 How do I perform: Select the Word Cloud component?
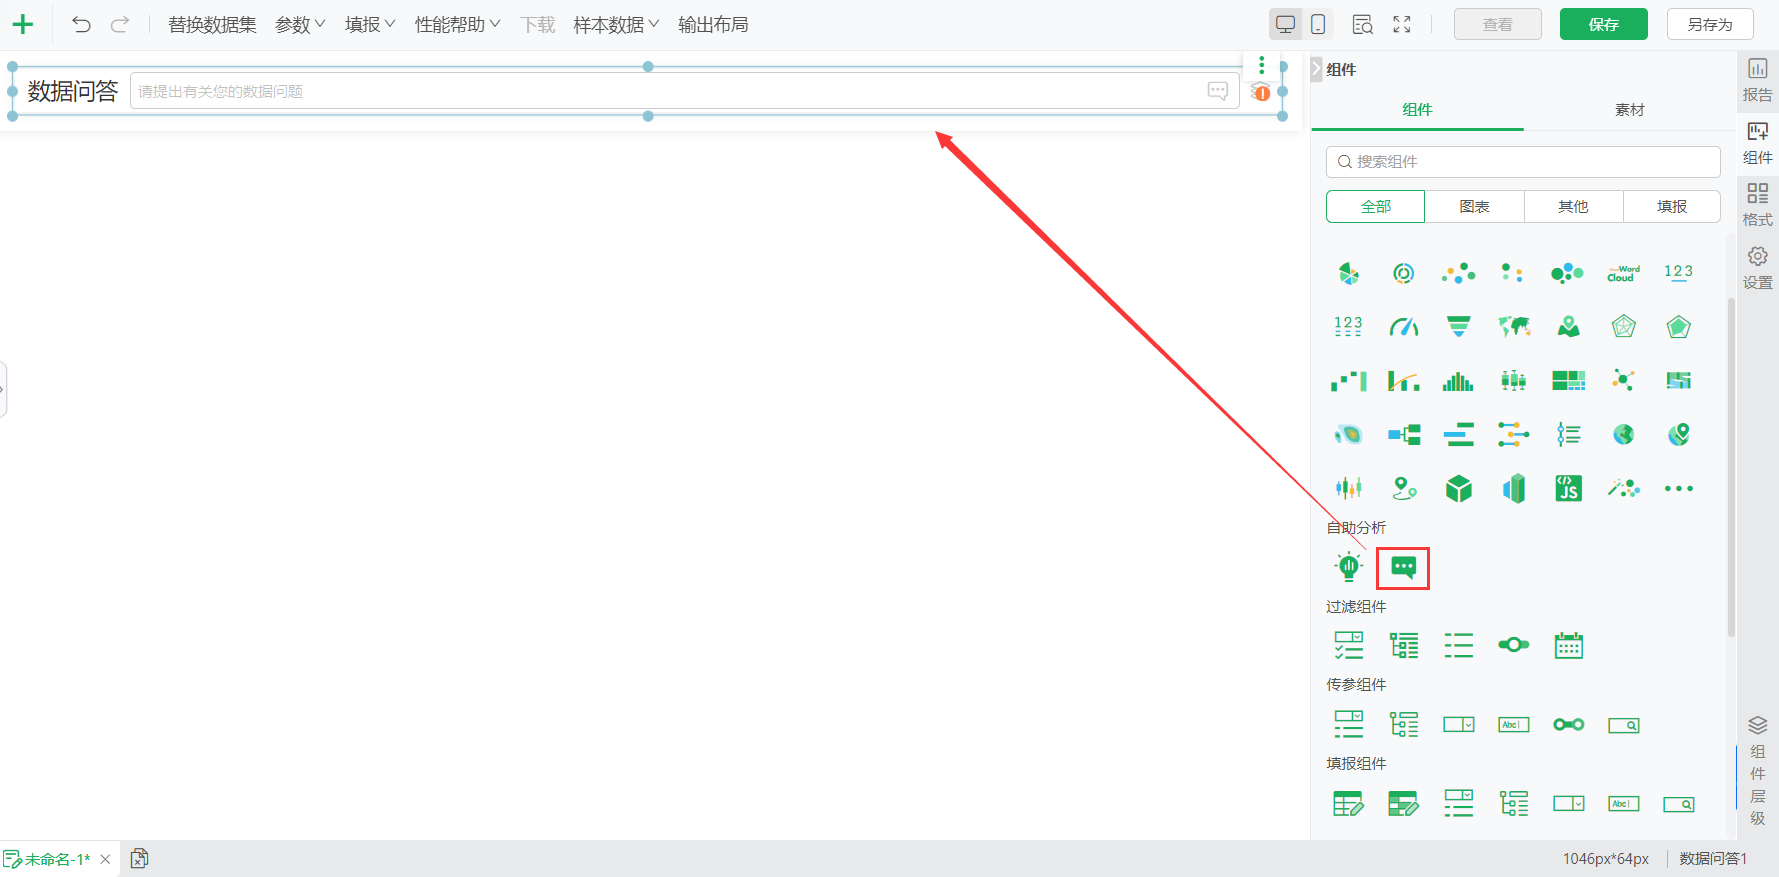[1623, 273]
